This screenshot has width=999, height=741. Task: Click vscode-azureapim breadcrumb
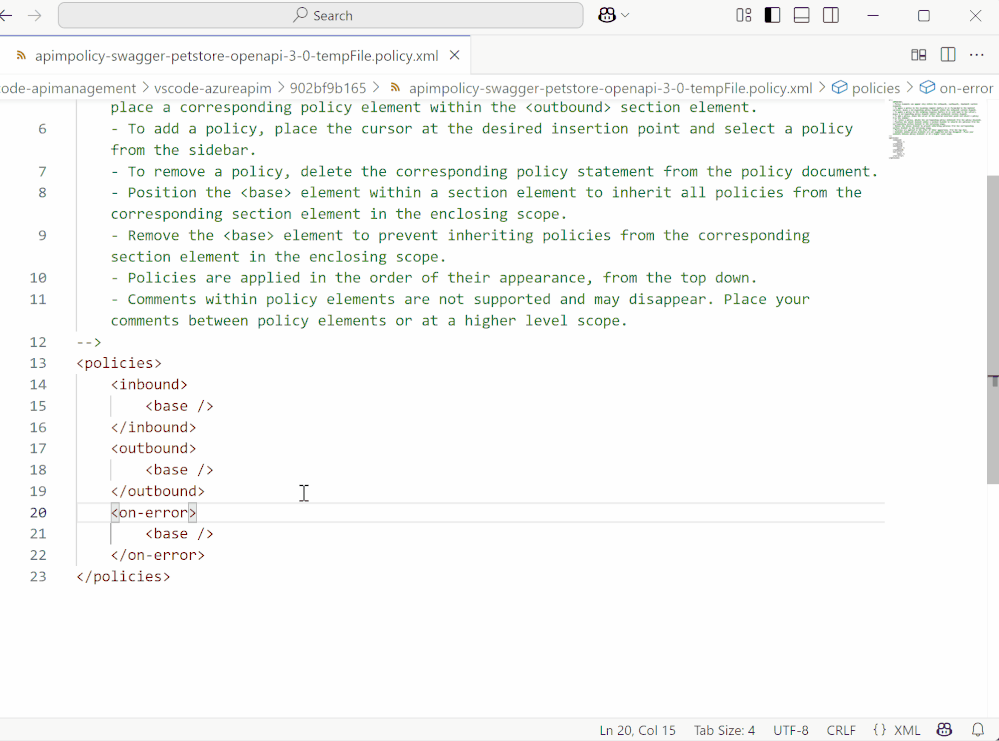213,88
